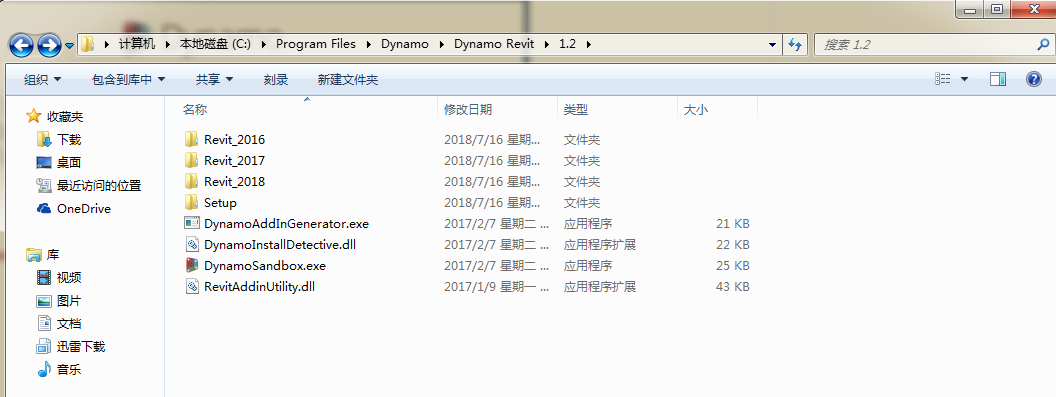
Task: Expand the arrow after Dynamo Revit
Action: pyautogui.click(x=547, y=44)
